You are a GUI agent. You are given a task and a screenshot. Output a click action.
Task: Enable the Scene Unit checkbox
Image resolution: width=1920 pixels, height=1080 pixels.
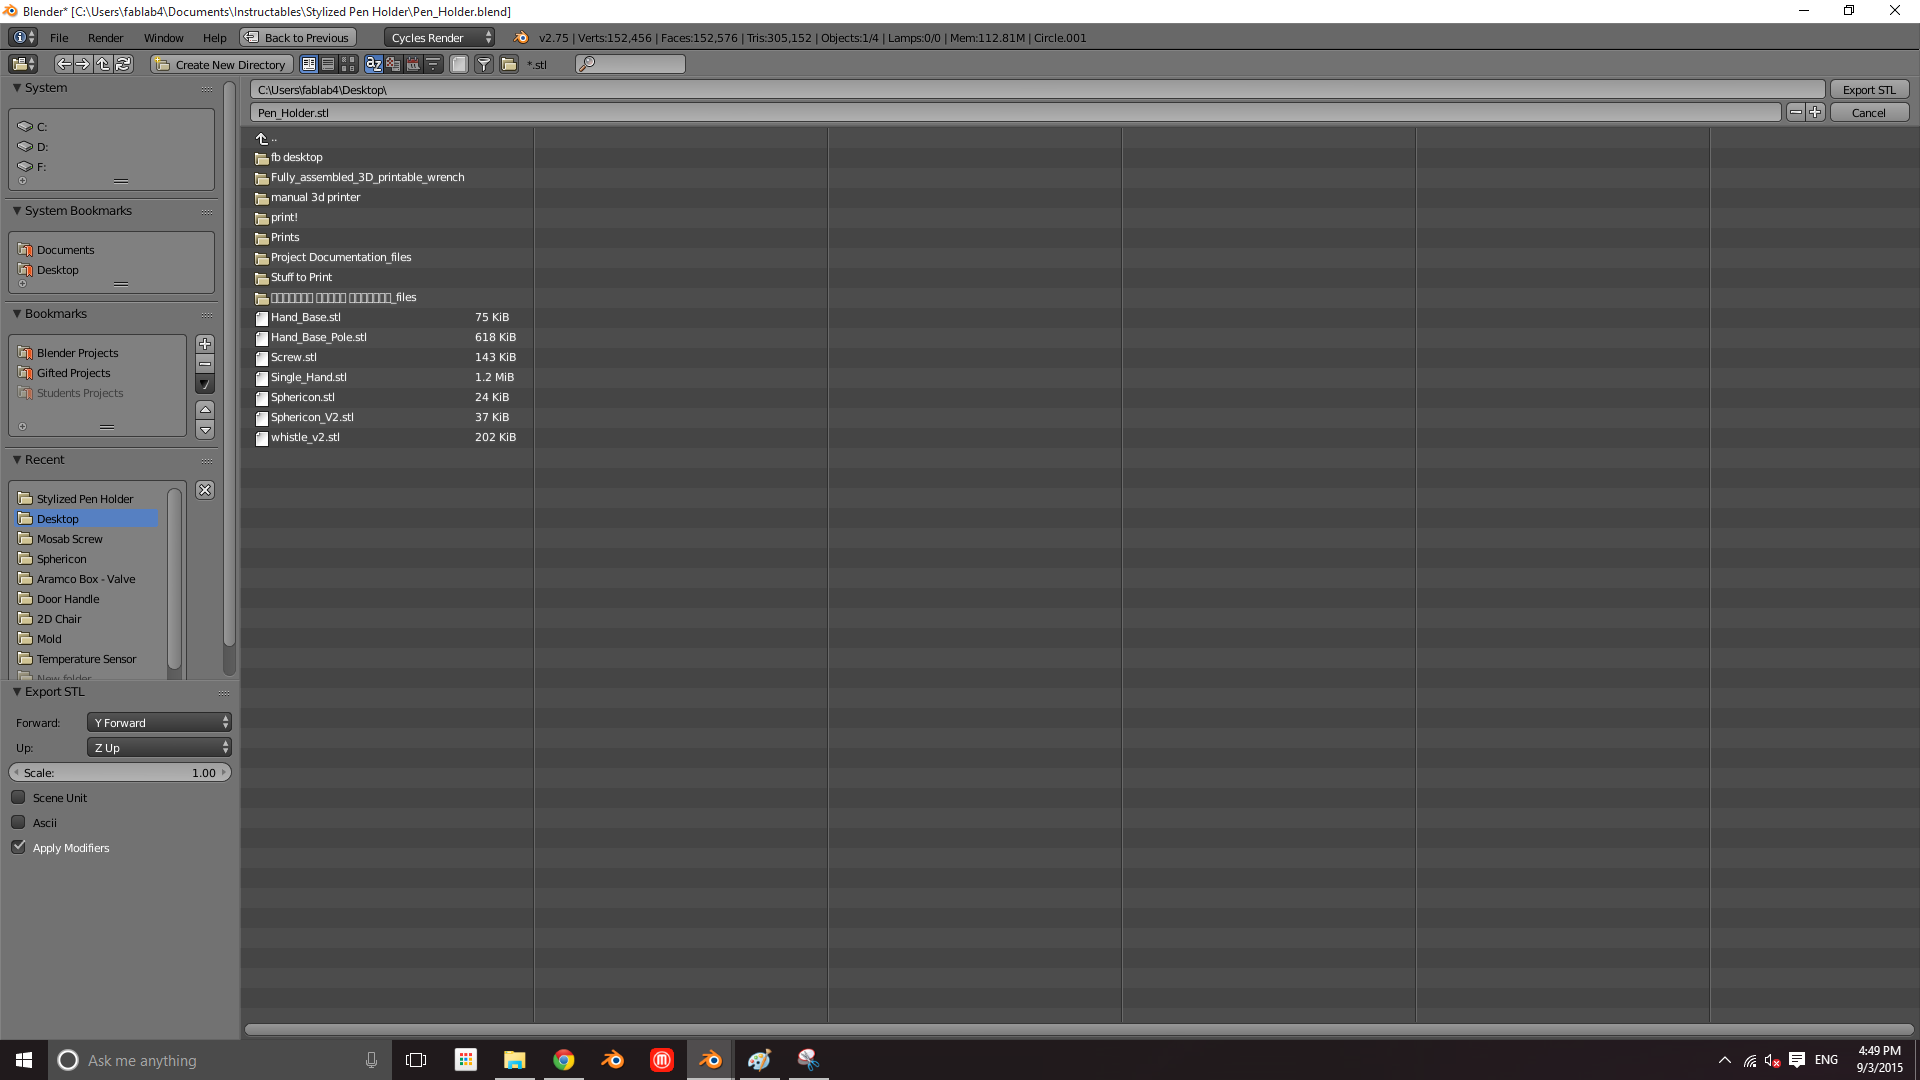click(x=18, y=797)
